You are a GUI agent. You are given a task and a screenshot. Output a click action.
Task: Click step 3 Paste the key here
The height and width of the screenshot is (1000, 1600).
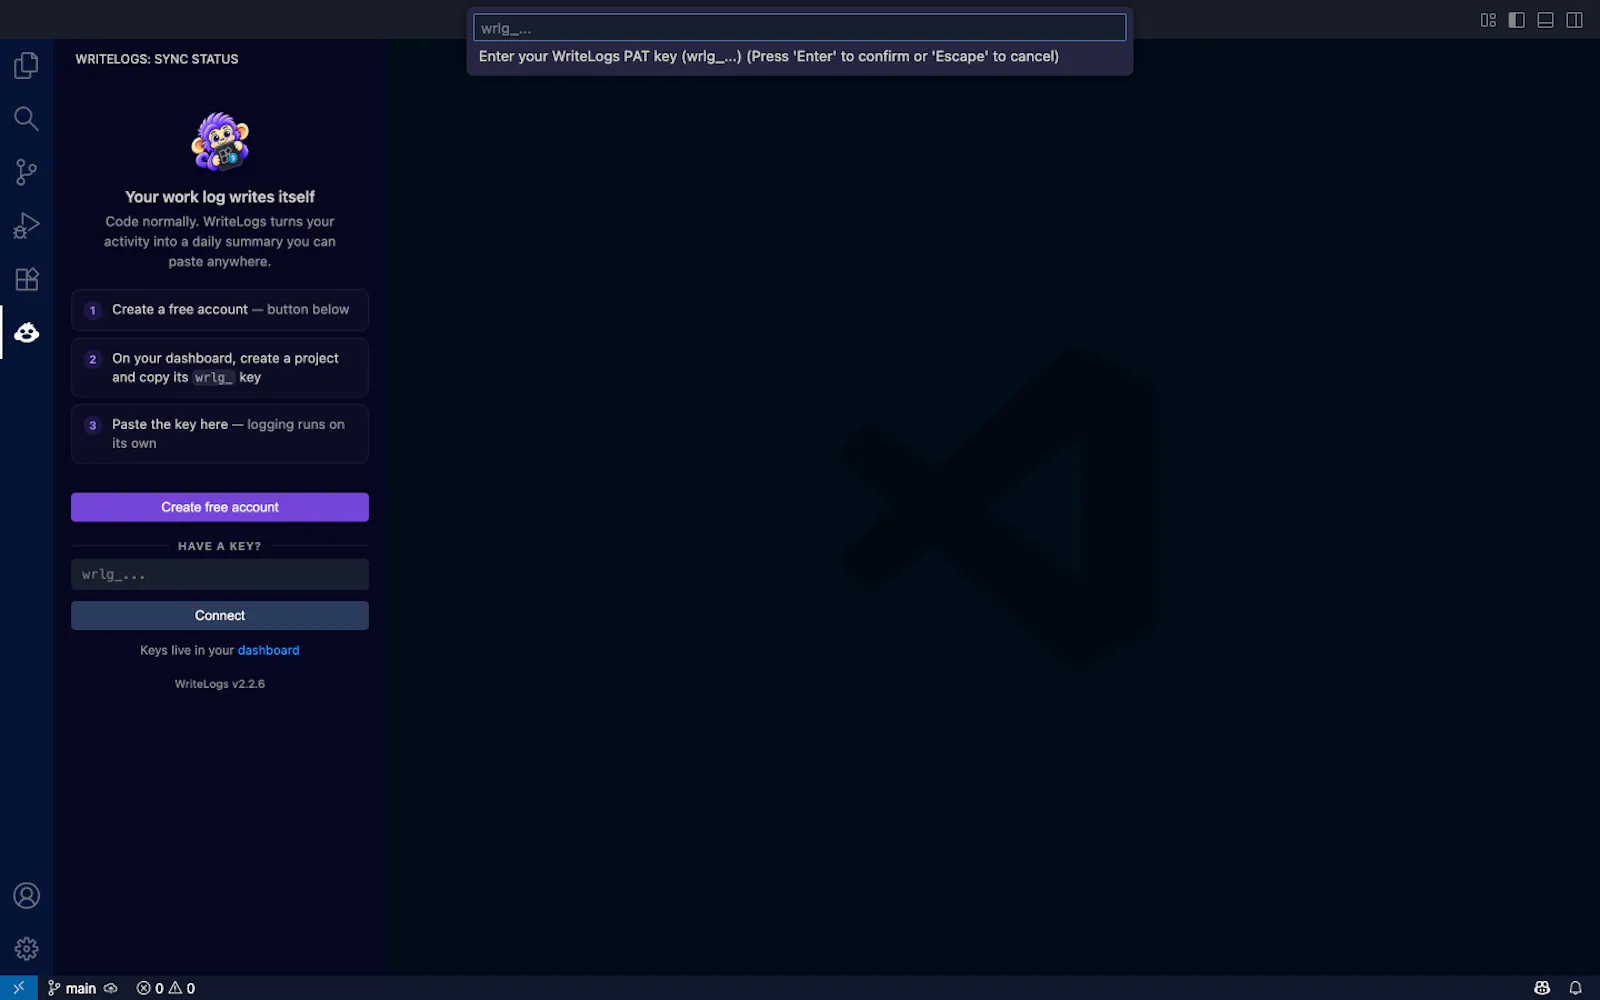coord(220,434)
